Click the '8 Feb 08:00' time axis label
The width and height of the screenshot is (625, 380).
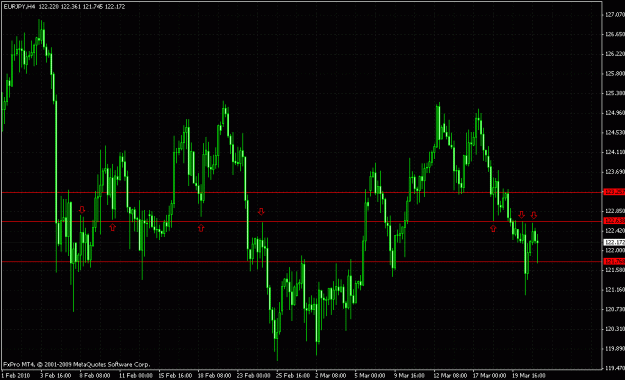95,375
